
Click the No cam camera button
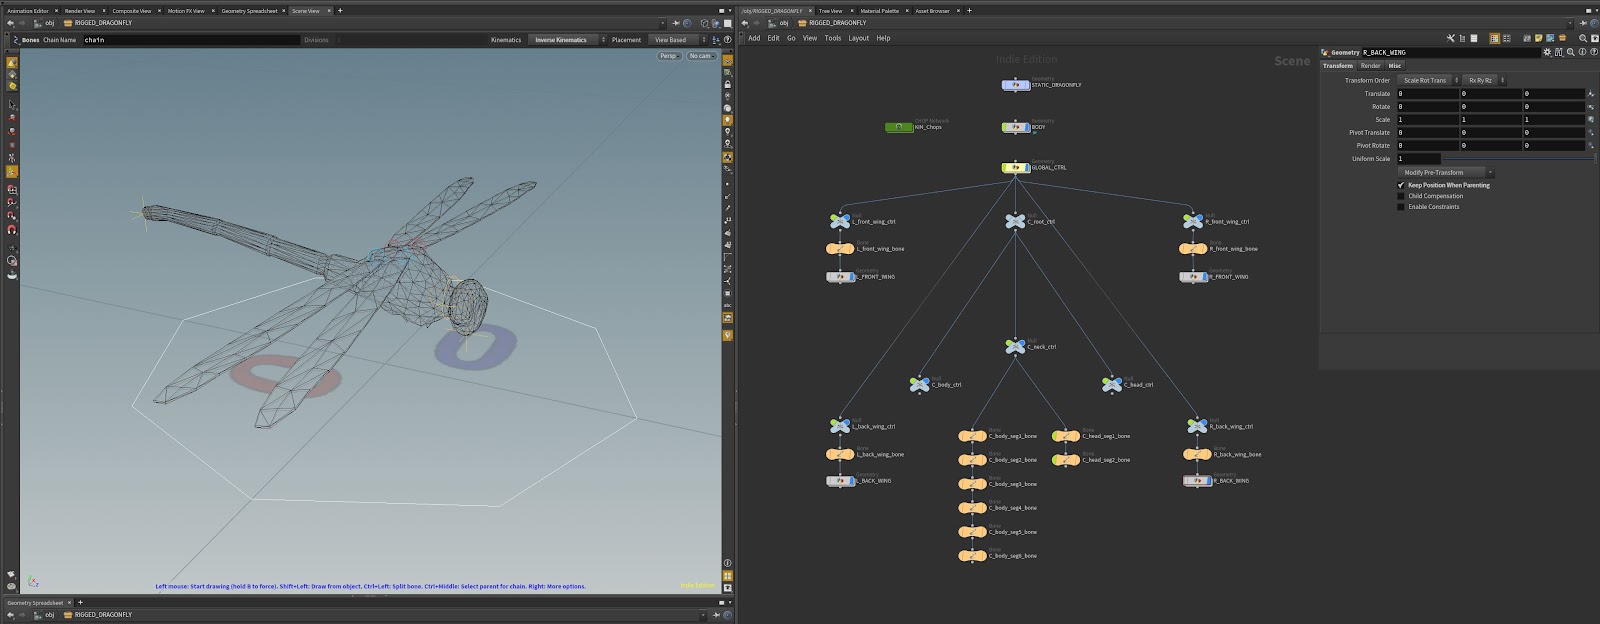click(x=700, y=56)
